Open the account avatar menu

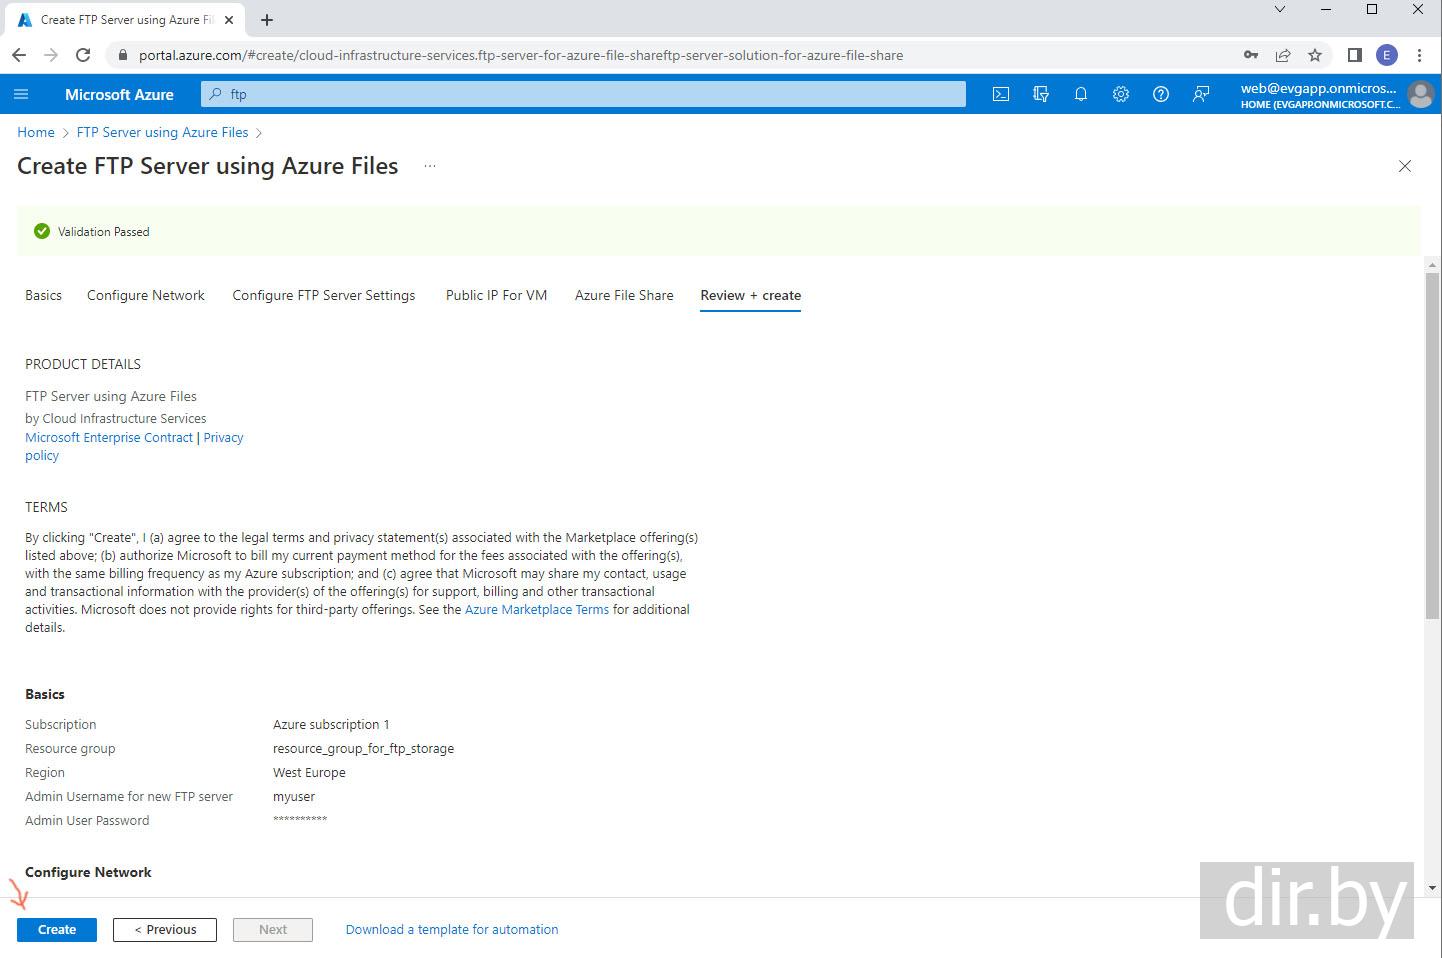[x=1419, y=94]
